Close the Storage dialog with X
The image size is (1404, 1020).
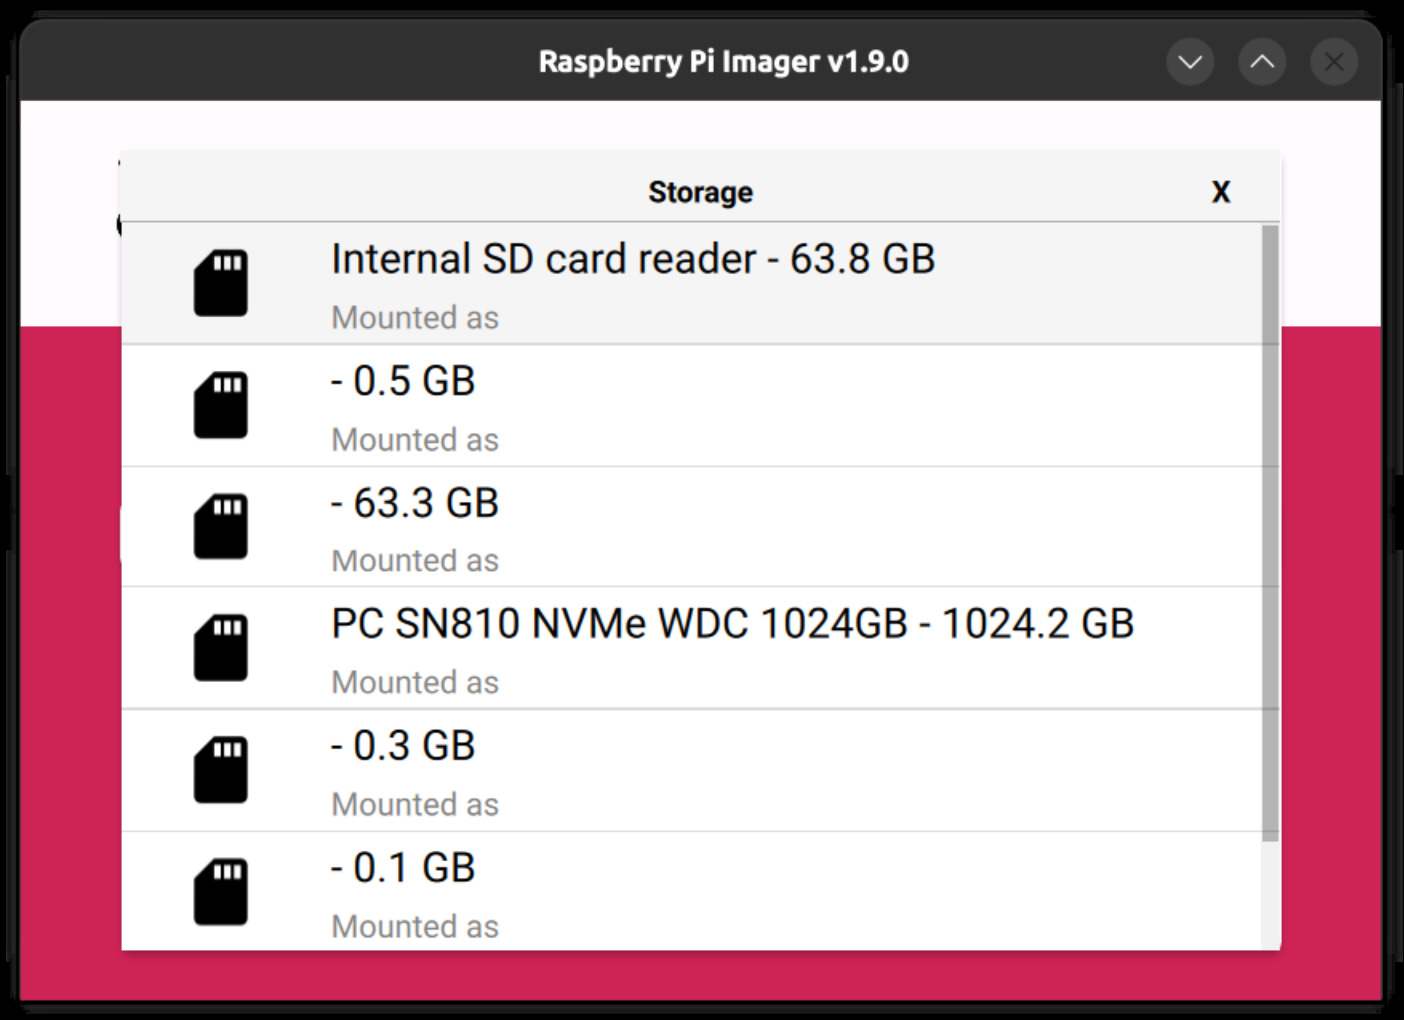tap(1220, 192)
